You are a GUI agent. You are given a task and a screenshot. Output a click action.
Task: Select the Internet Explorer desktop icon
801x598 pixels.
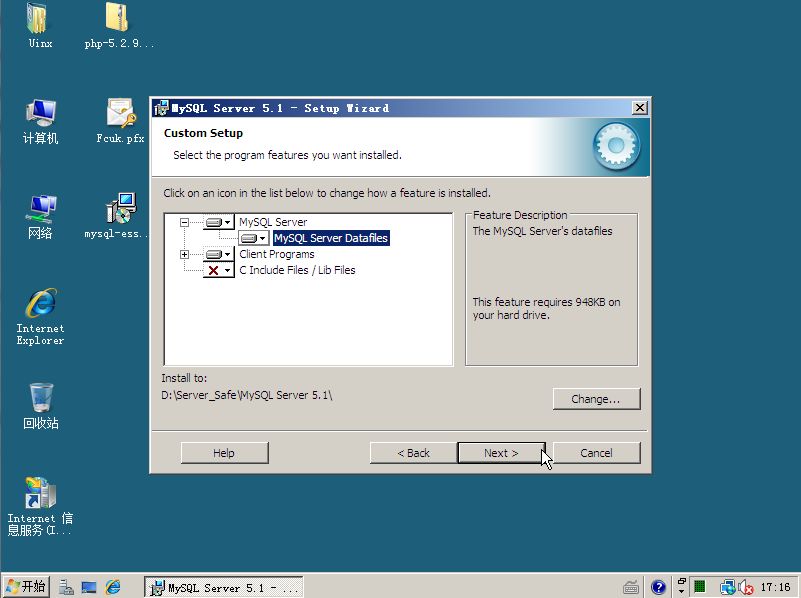tap(40, 317)
